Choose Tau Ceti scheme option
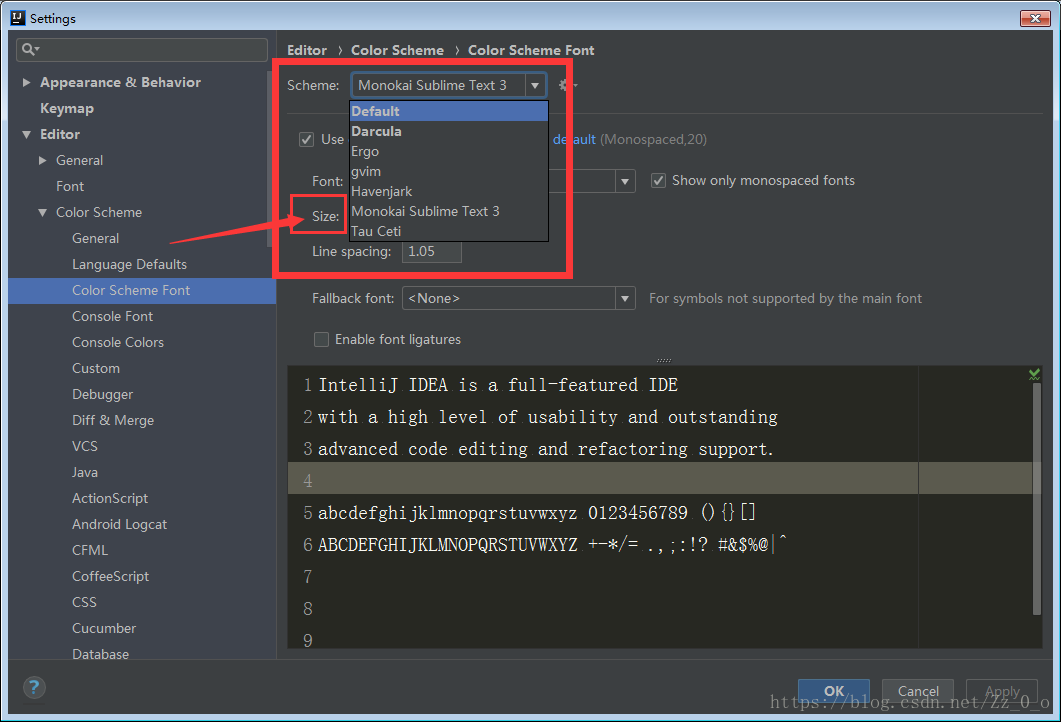Image resolution: width=1061 pixels, height=722 pixels. tap(448, 231)
